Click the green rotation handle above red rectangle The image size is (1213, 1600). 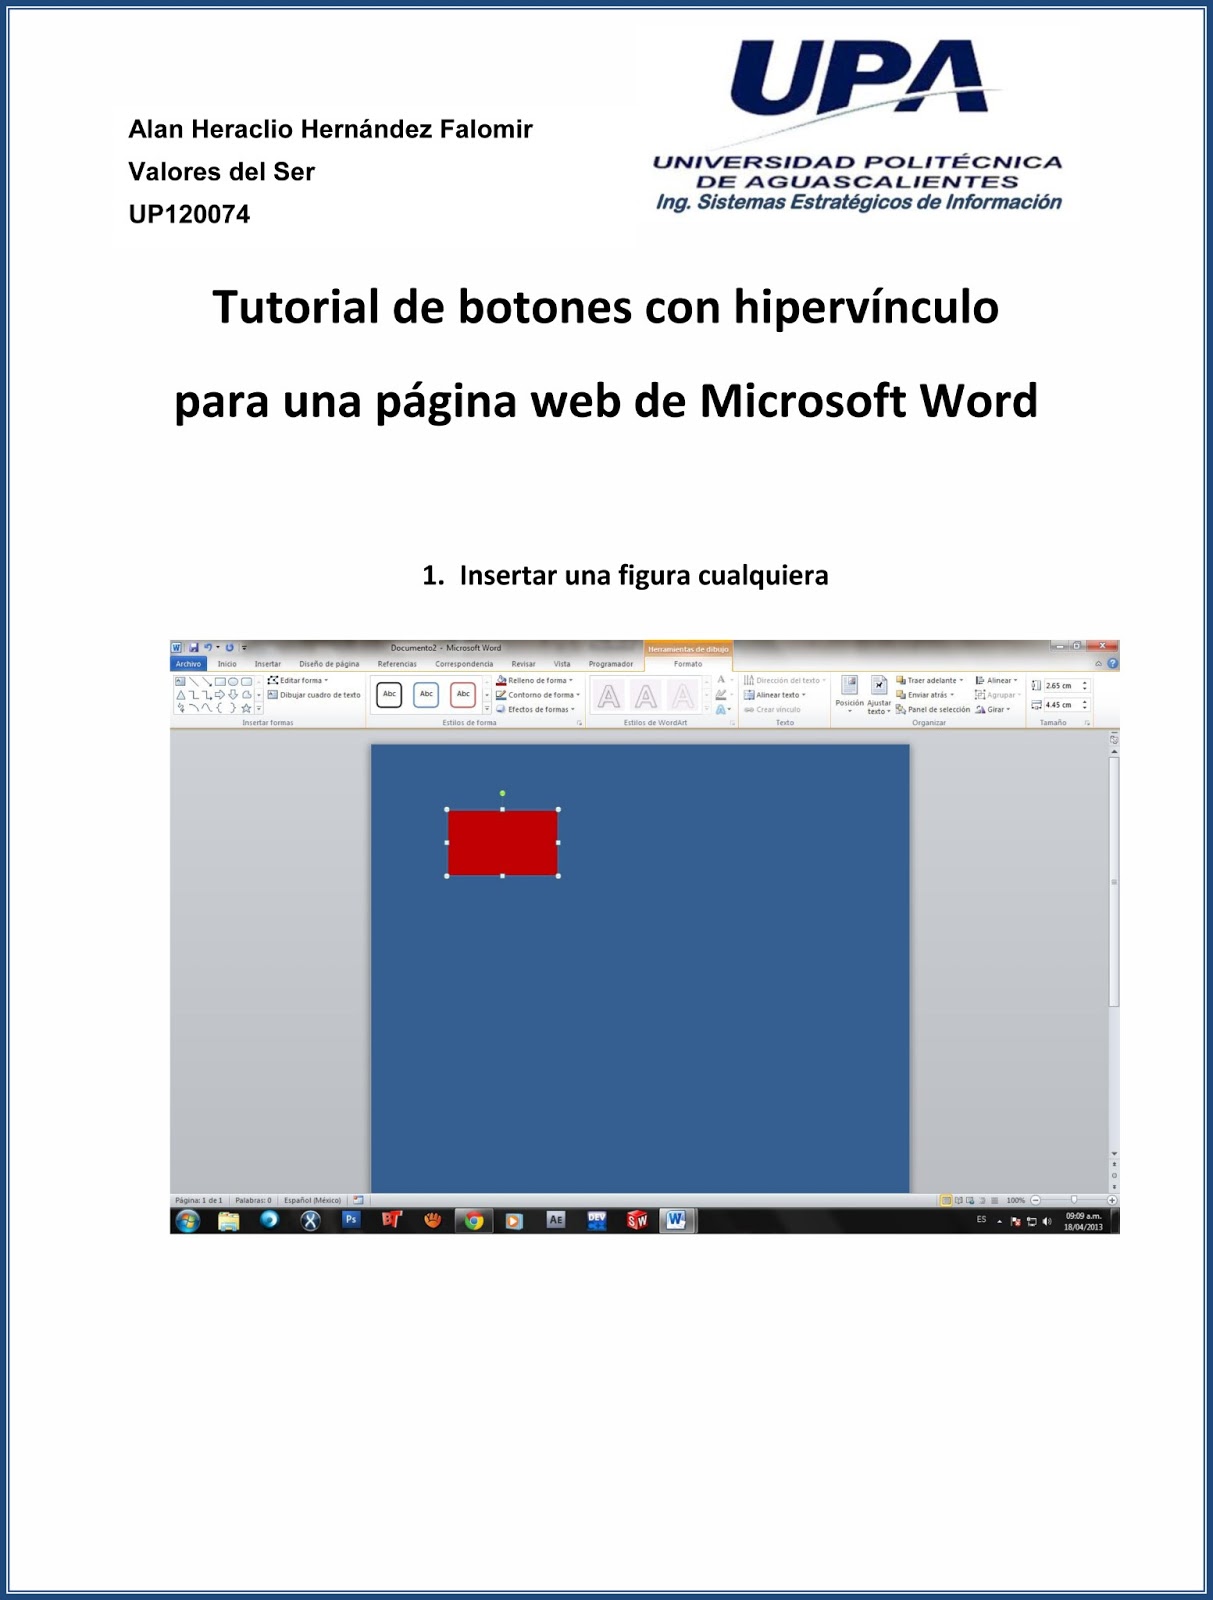502,793
